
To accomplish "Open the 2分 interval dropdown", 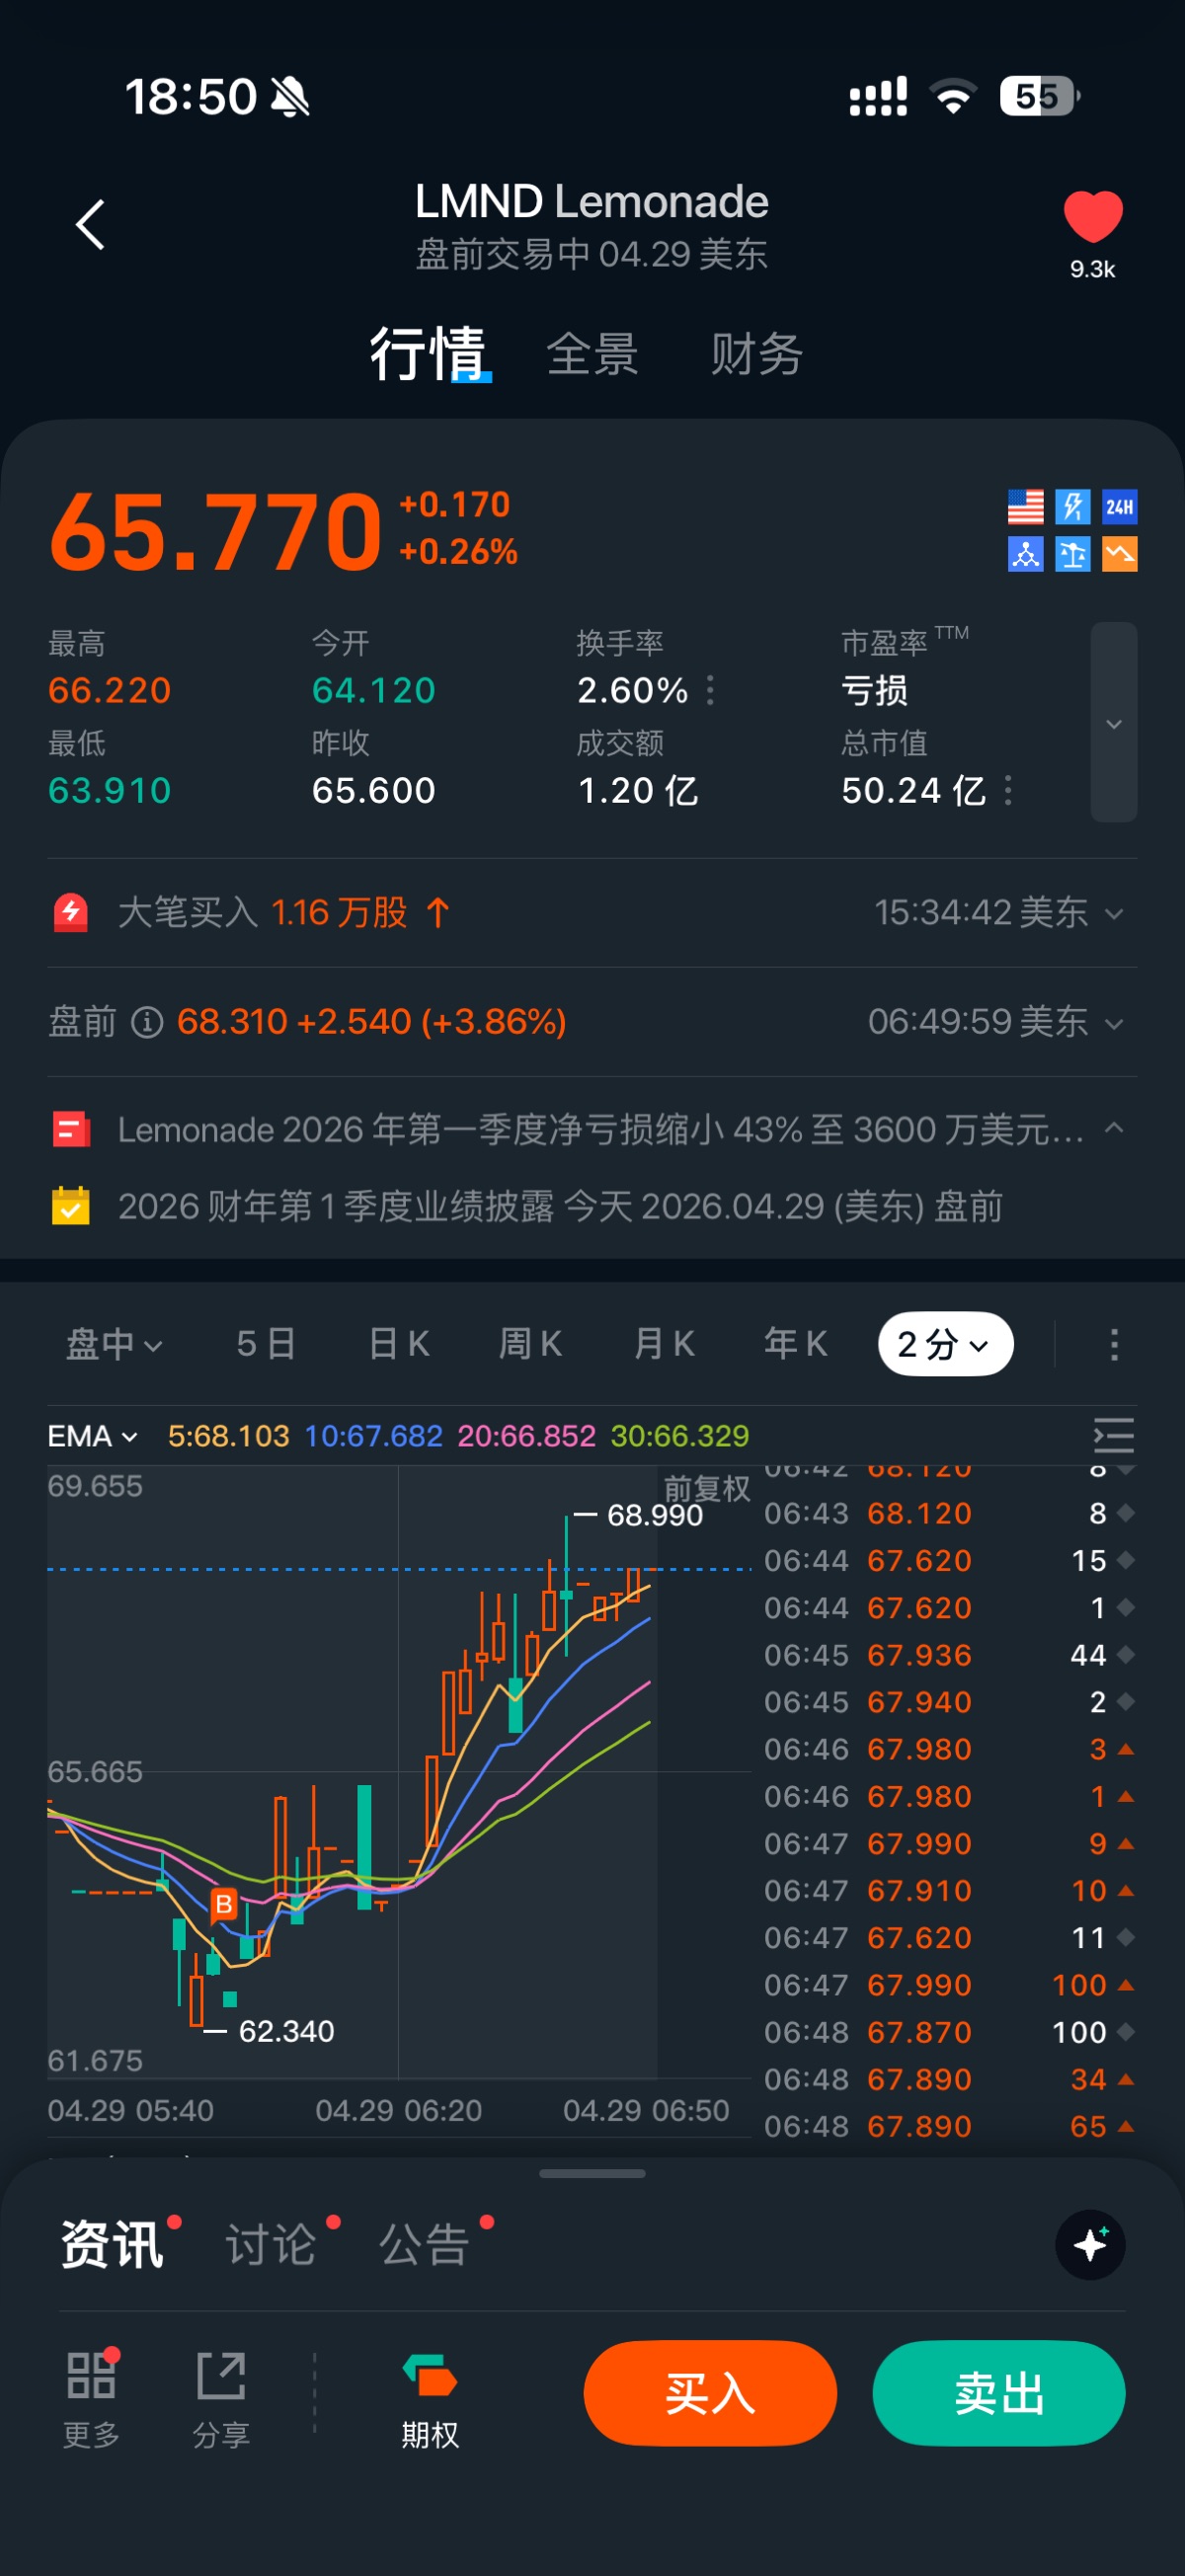I will [x=944, y=1344].
